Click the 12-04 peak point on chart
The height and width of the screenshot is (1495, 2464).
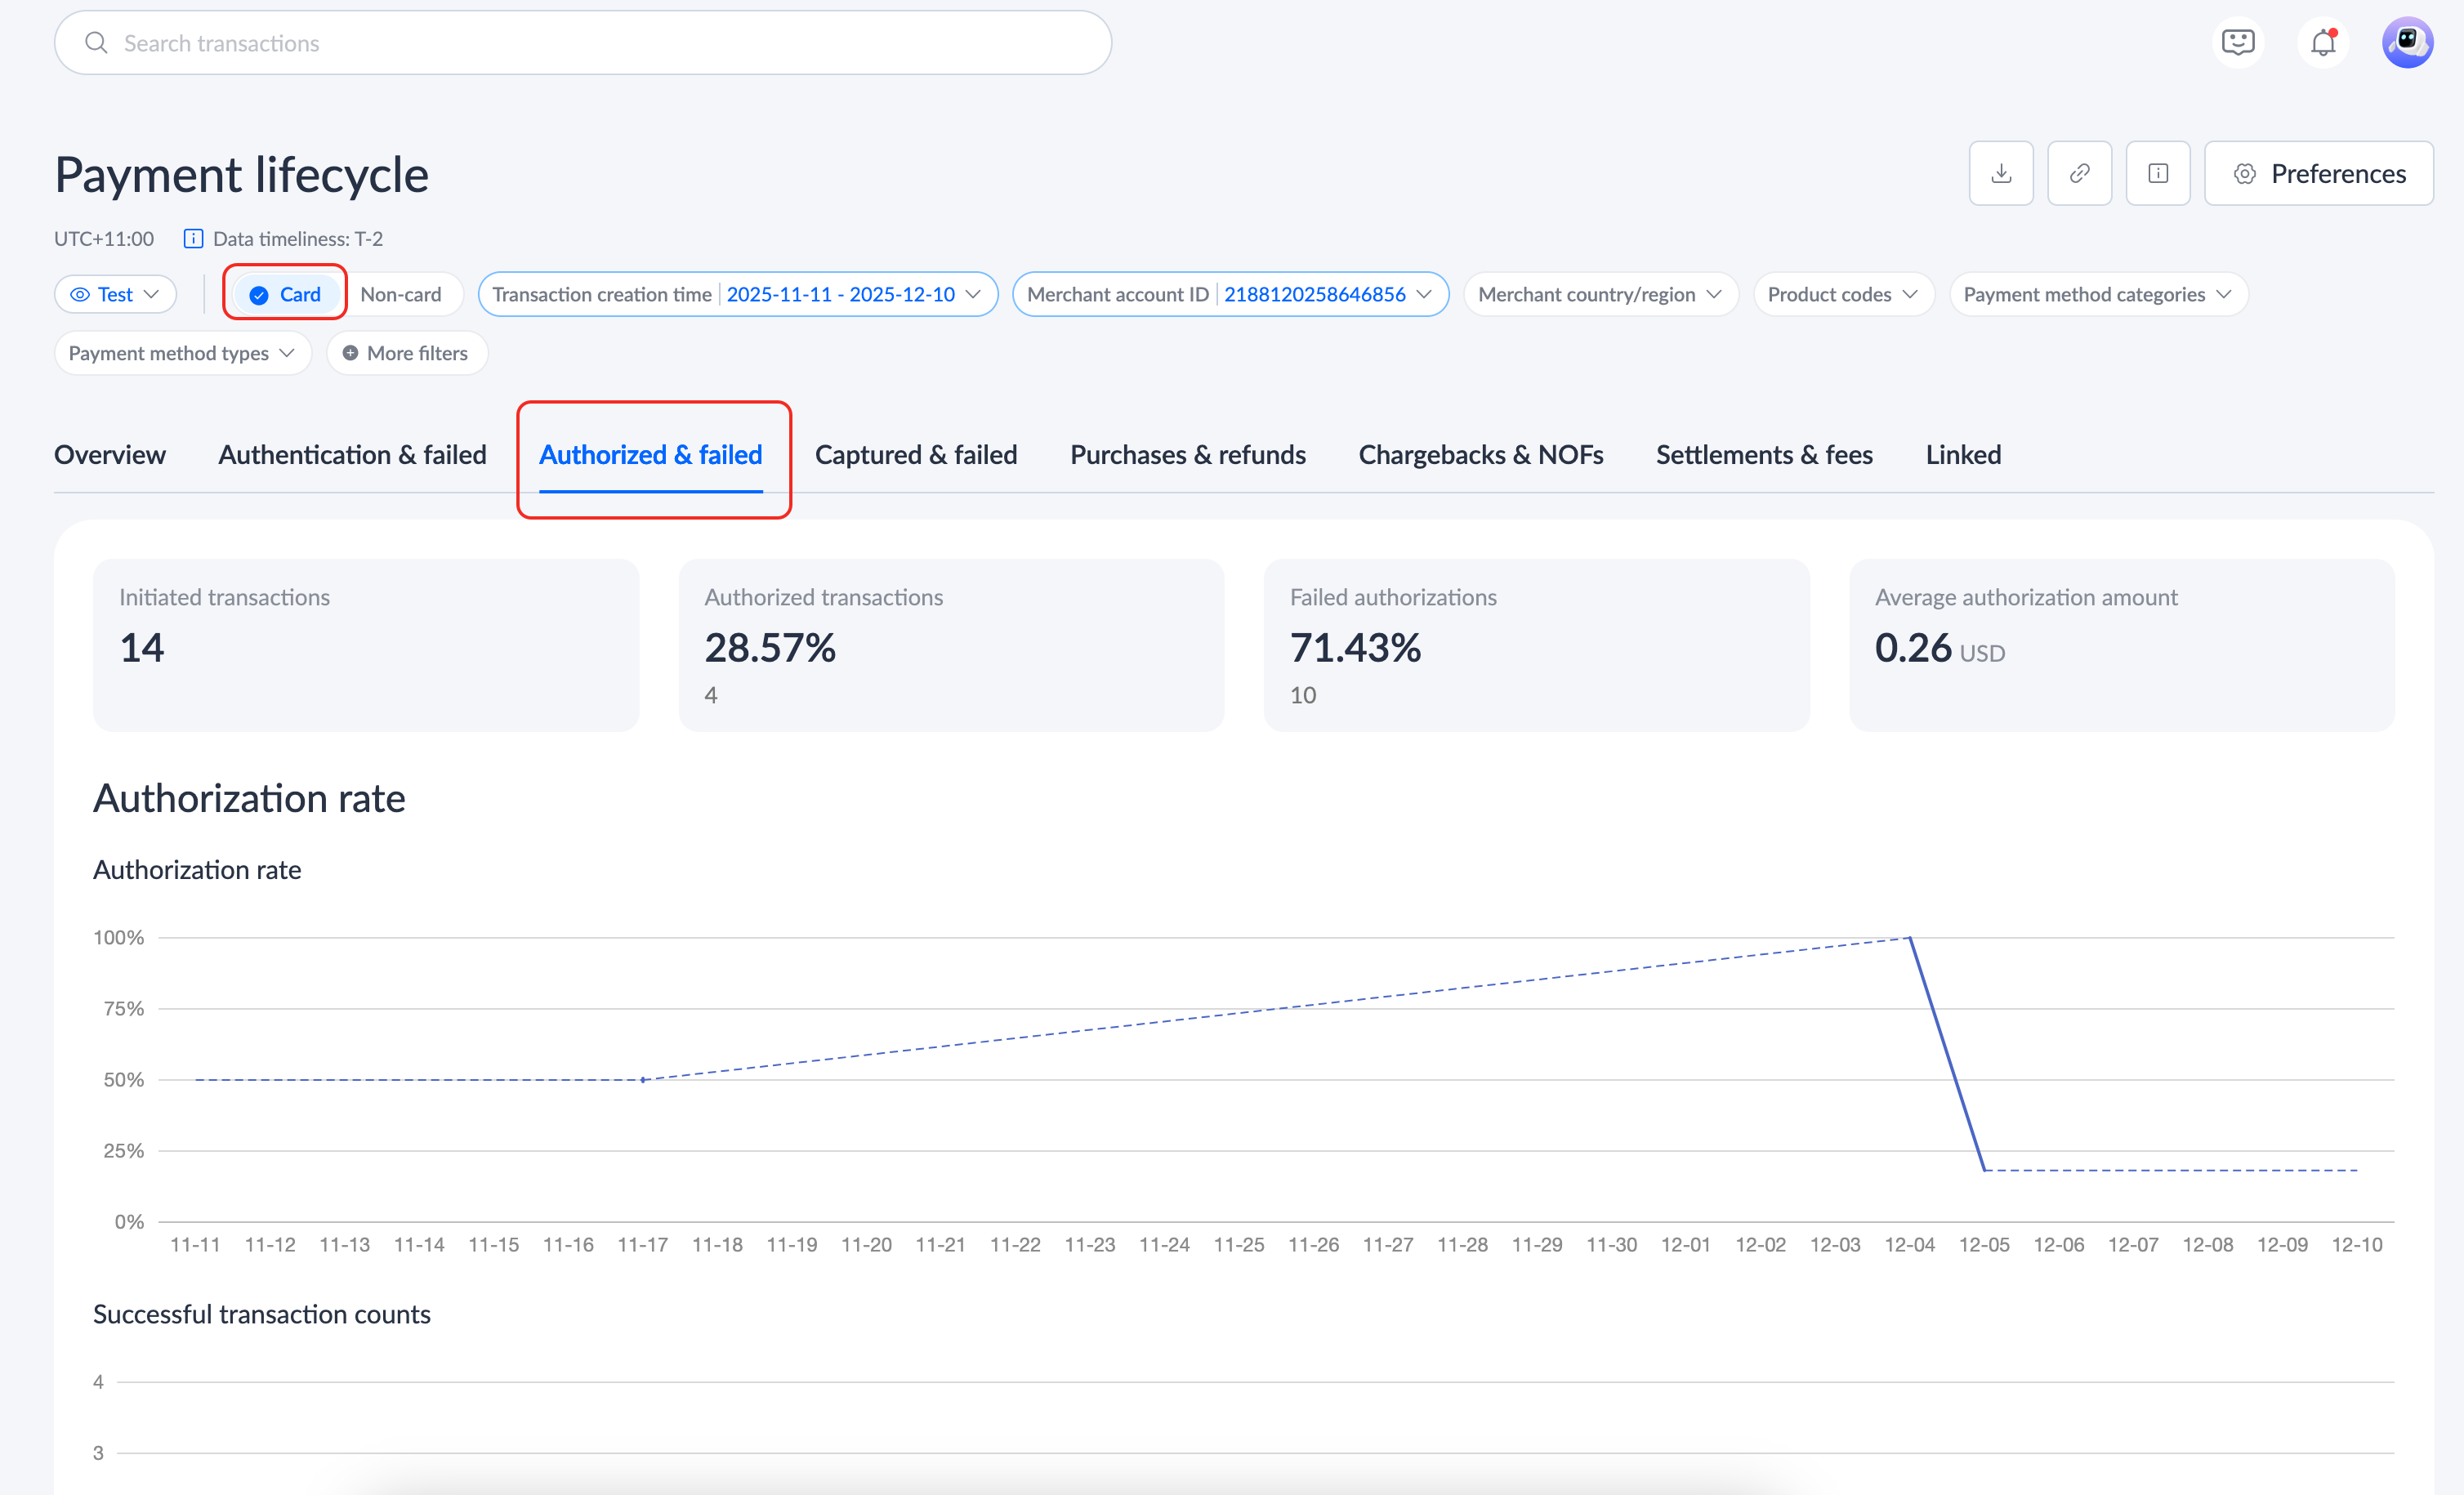(x=1910, y=938)
